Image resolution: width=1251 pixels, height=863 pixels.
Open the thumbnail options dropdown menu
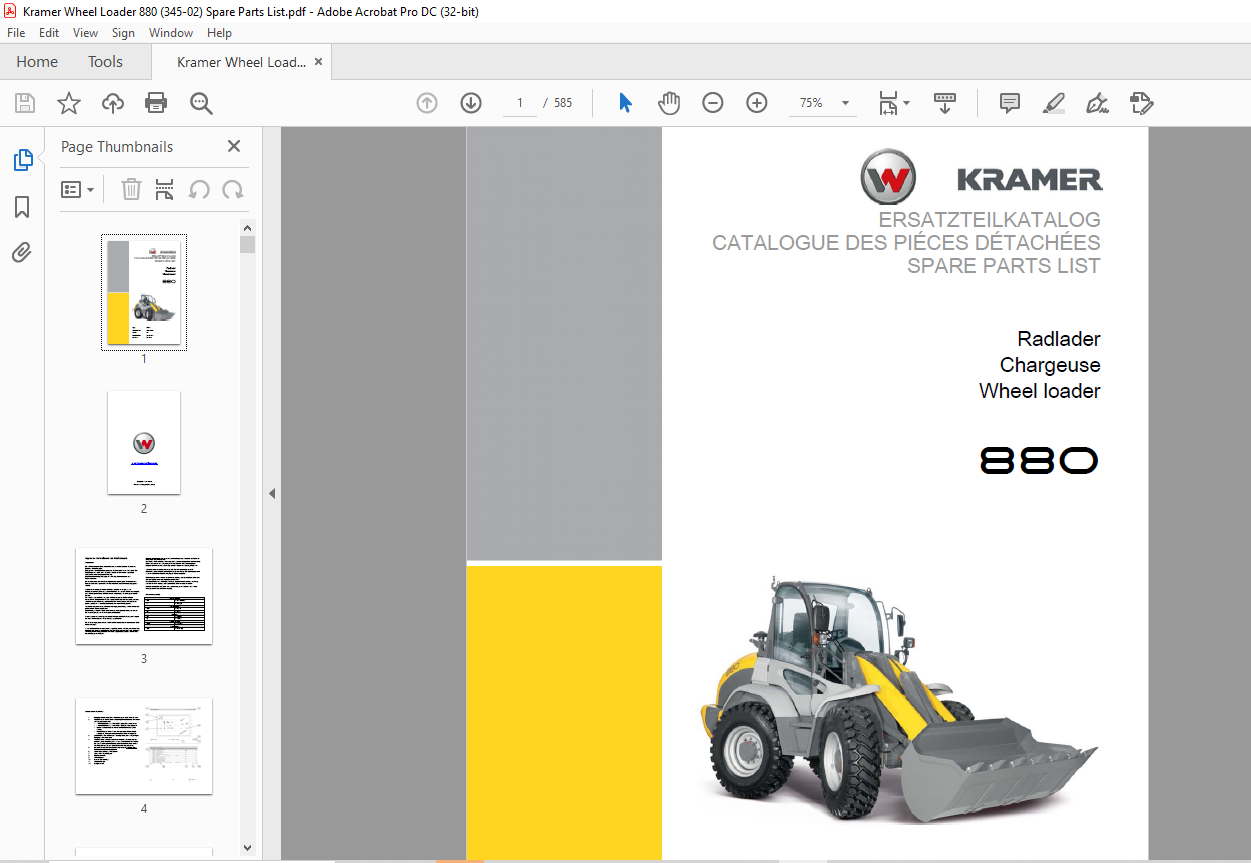pyautogui.click(x=77, y=189)
